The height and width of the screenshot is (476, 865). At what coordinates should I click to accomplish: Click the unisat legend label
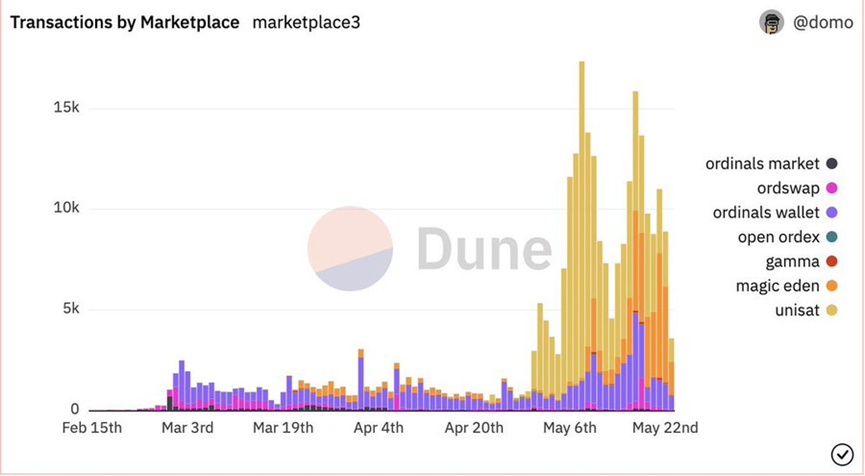[797, 310]
